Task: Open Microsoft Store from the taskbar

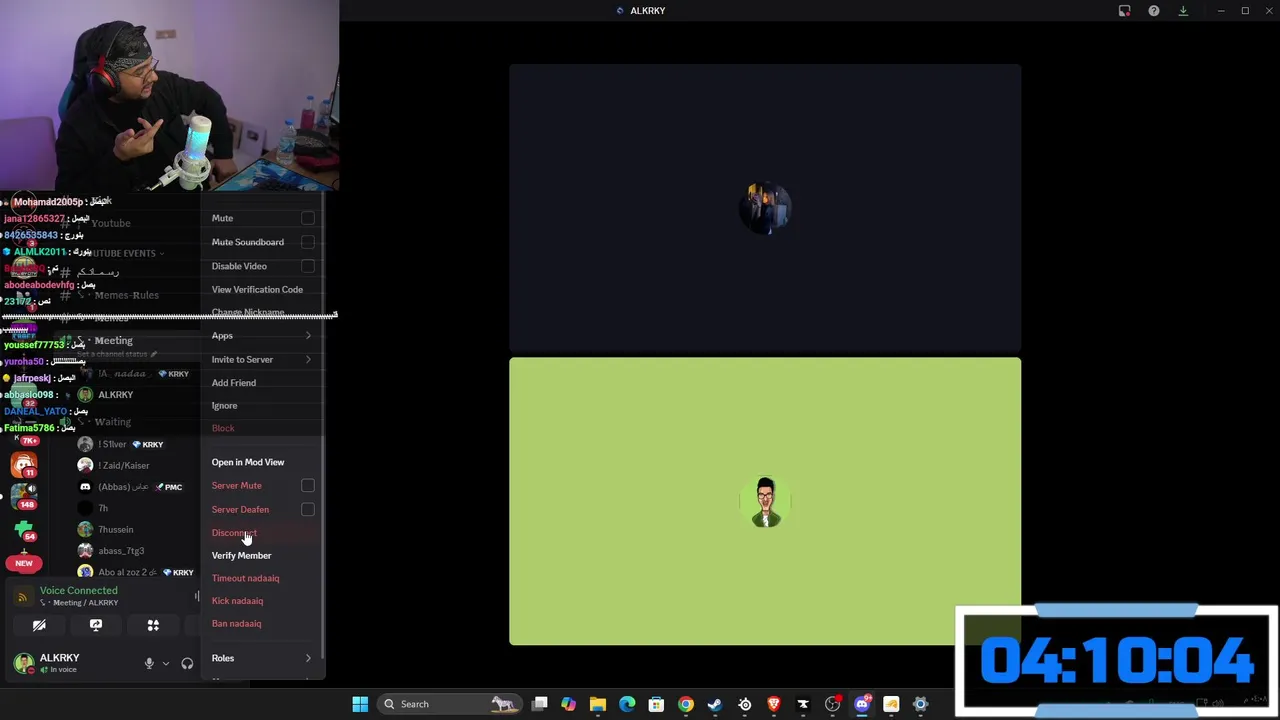Action: click(656, 704)
